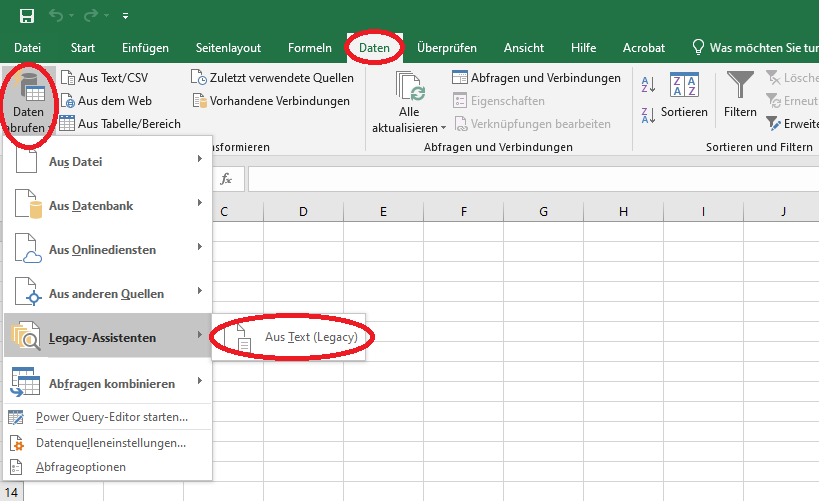Sort ascending with A-Z icon

[x=648, y=84]
